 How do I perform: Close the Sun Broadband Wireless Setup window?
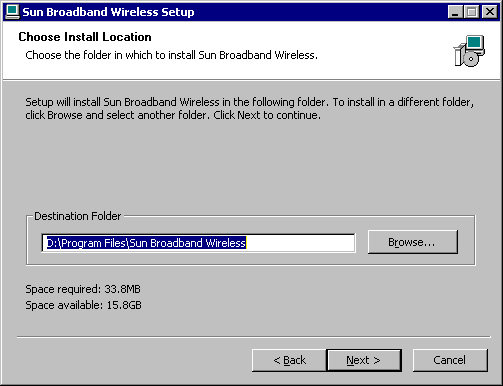click(x=490, y=12)
